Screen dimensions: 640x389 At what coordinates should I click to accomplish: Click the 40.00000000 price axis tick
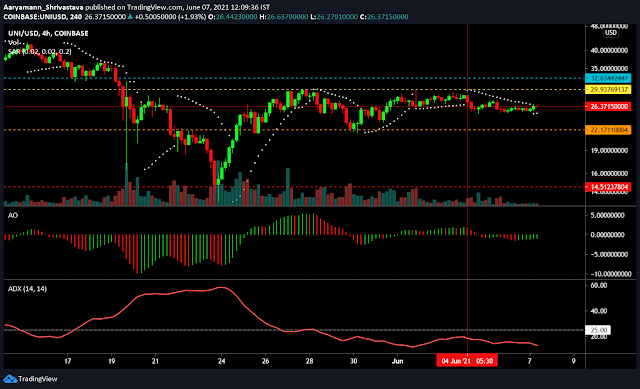click(x=609, y=50)
